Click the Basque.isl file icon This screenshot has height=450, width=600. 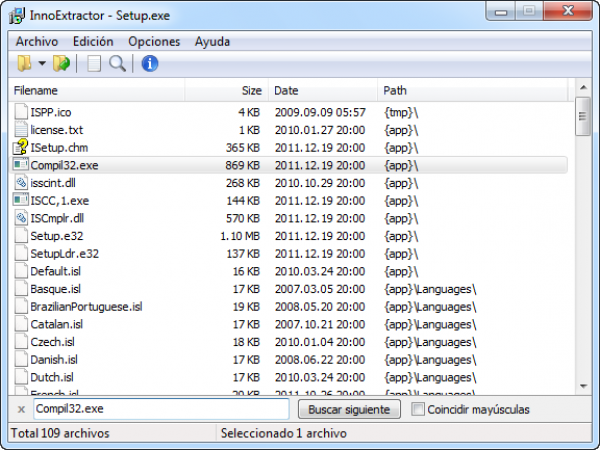21,289
